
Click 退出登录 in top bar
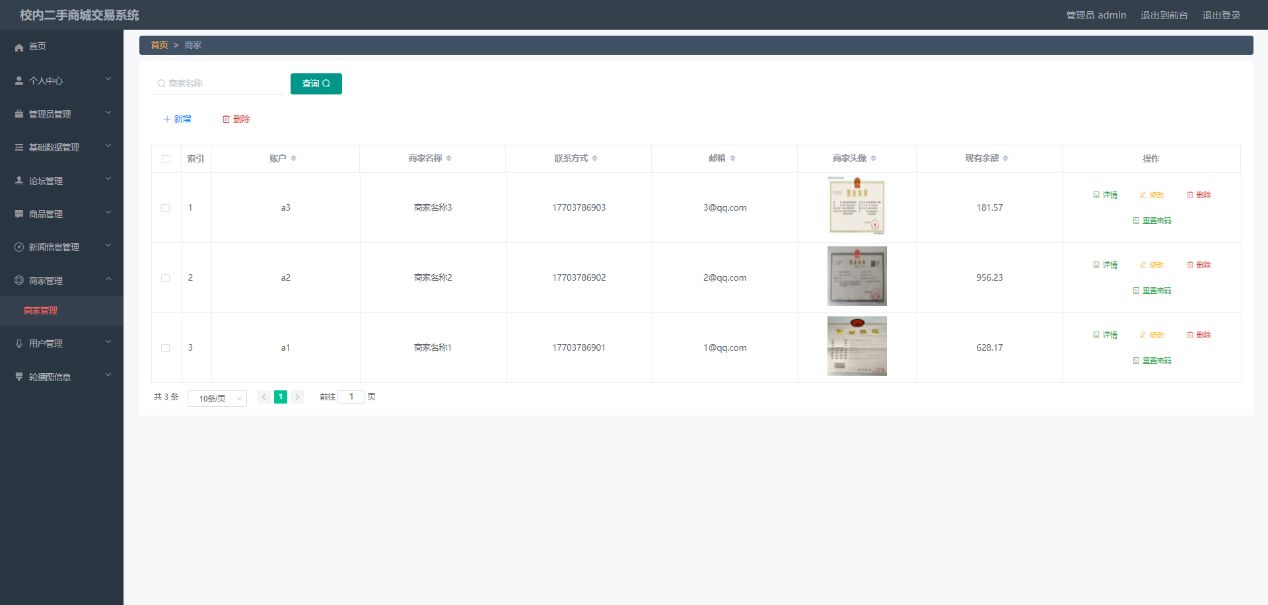(1221, 15)
